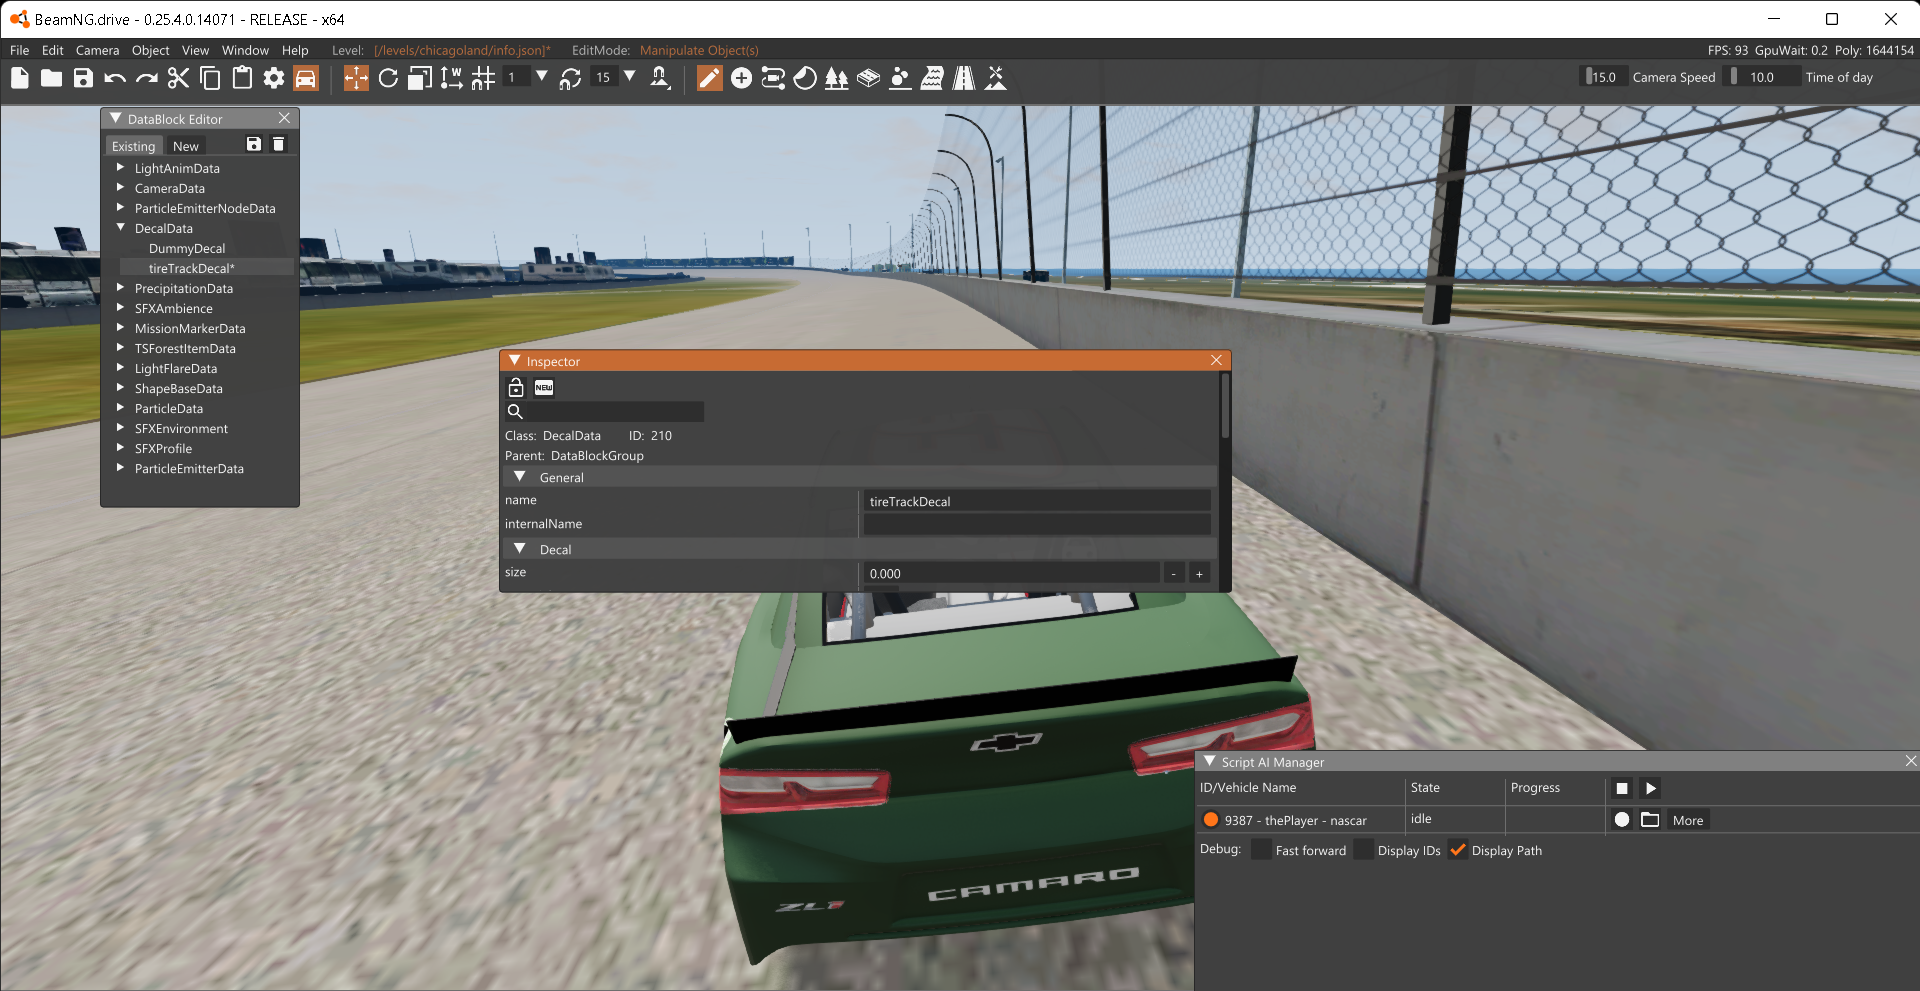
Task: Open the decal road editor icon
Action: point(964,78)
